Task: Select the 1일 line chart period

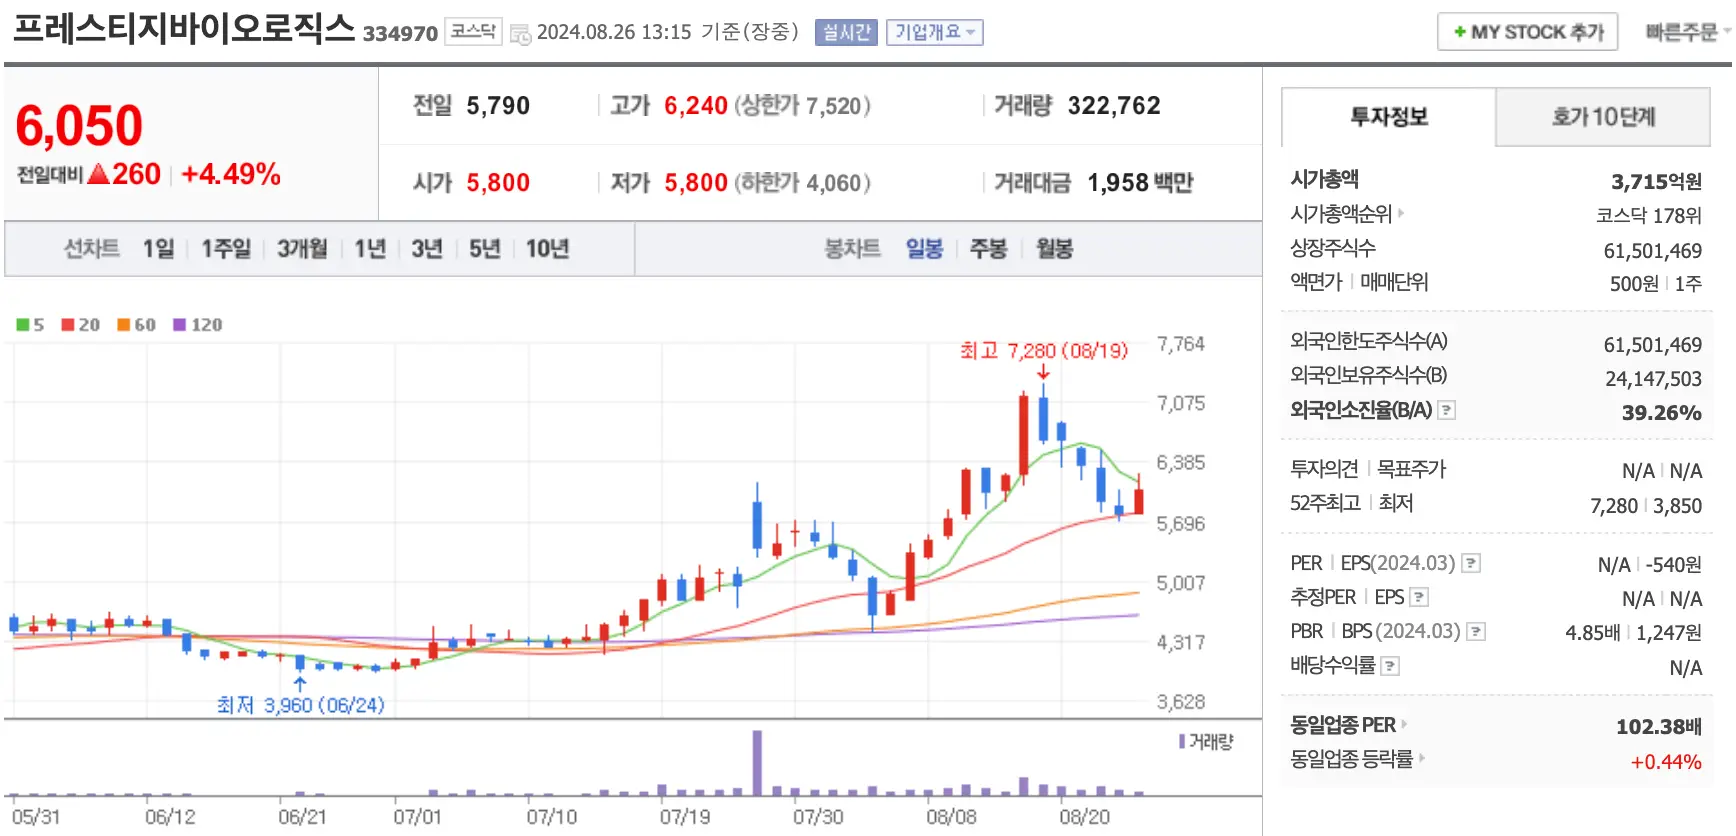Action: pyautogui.click(x=158, y=248)
